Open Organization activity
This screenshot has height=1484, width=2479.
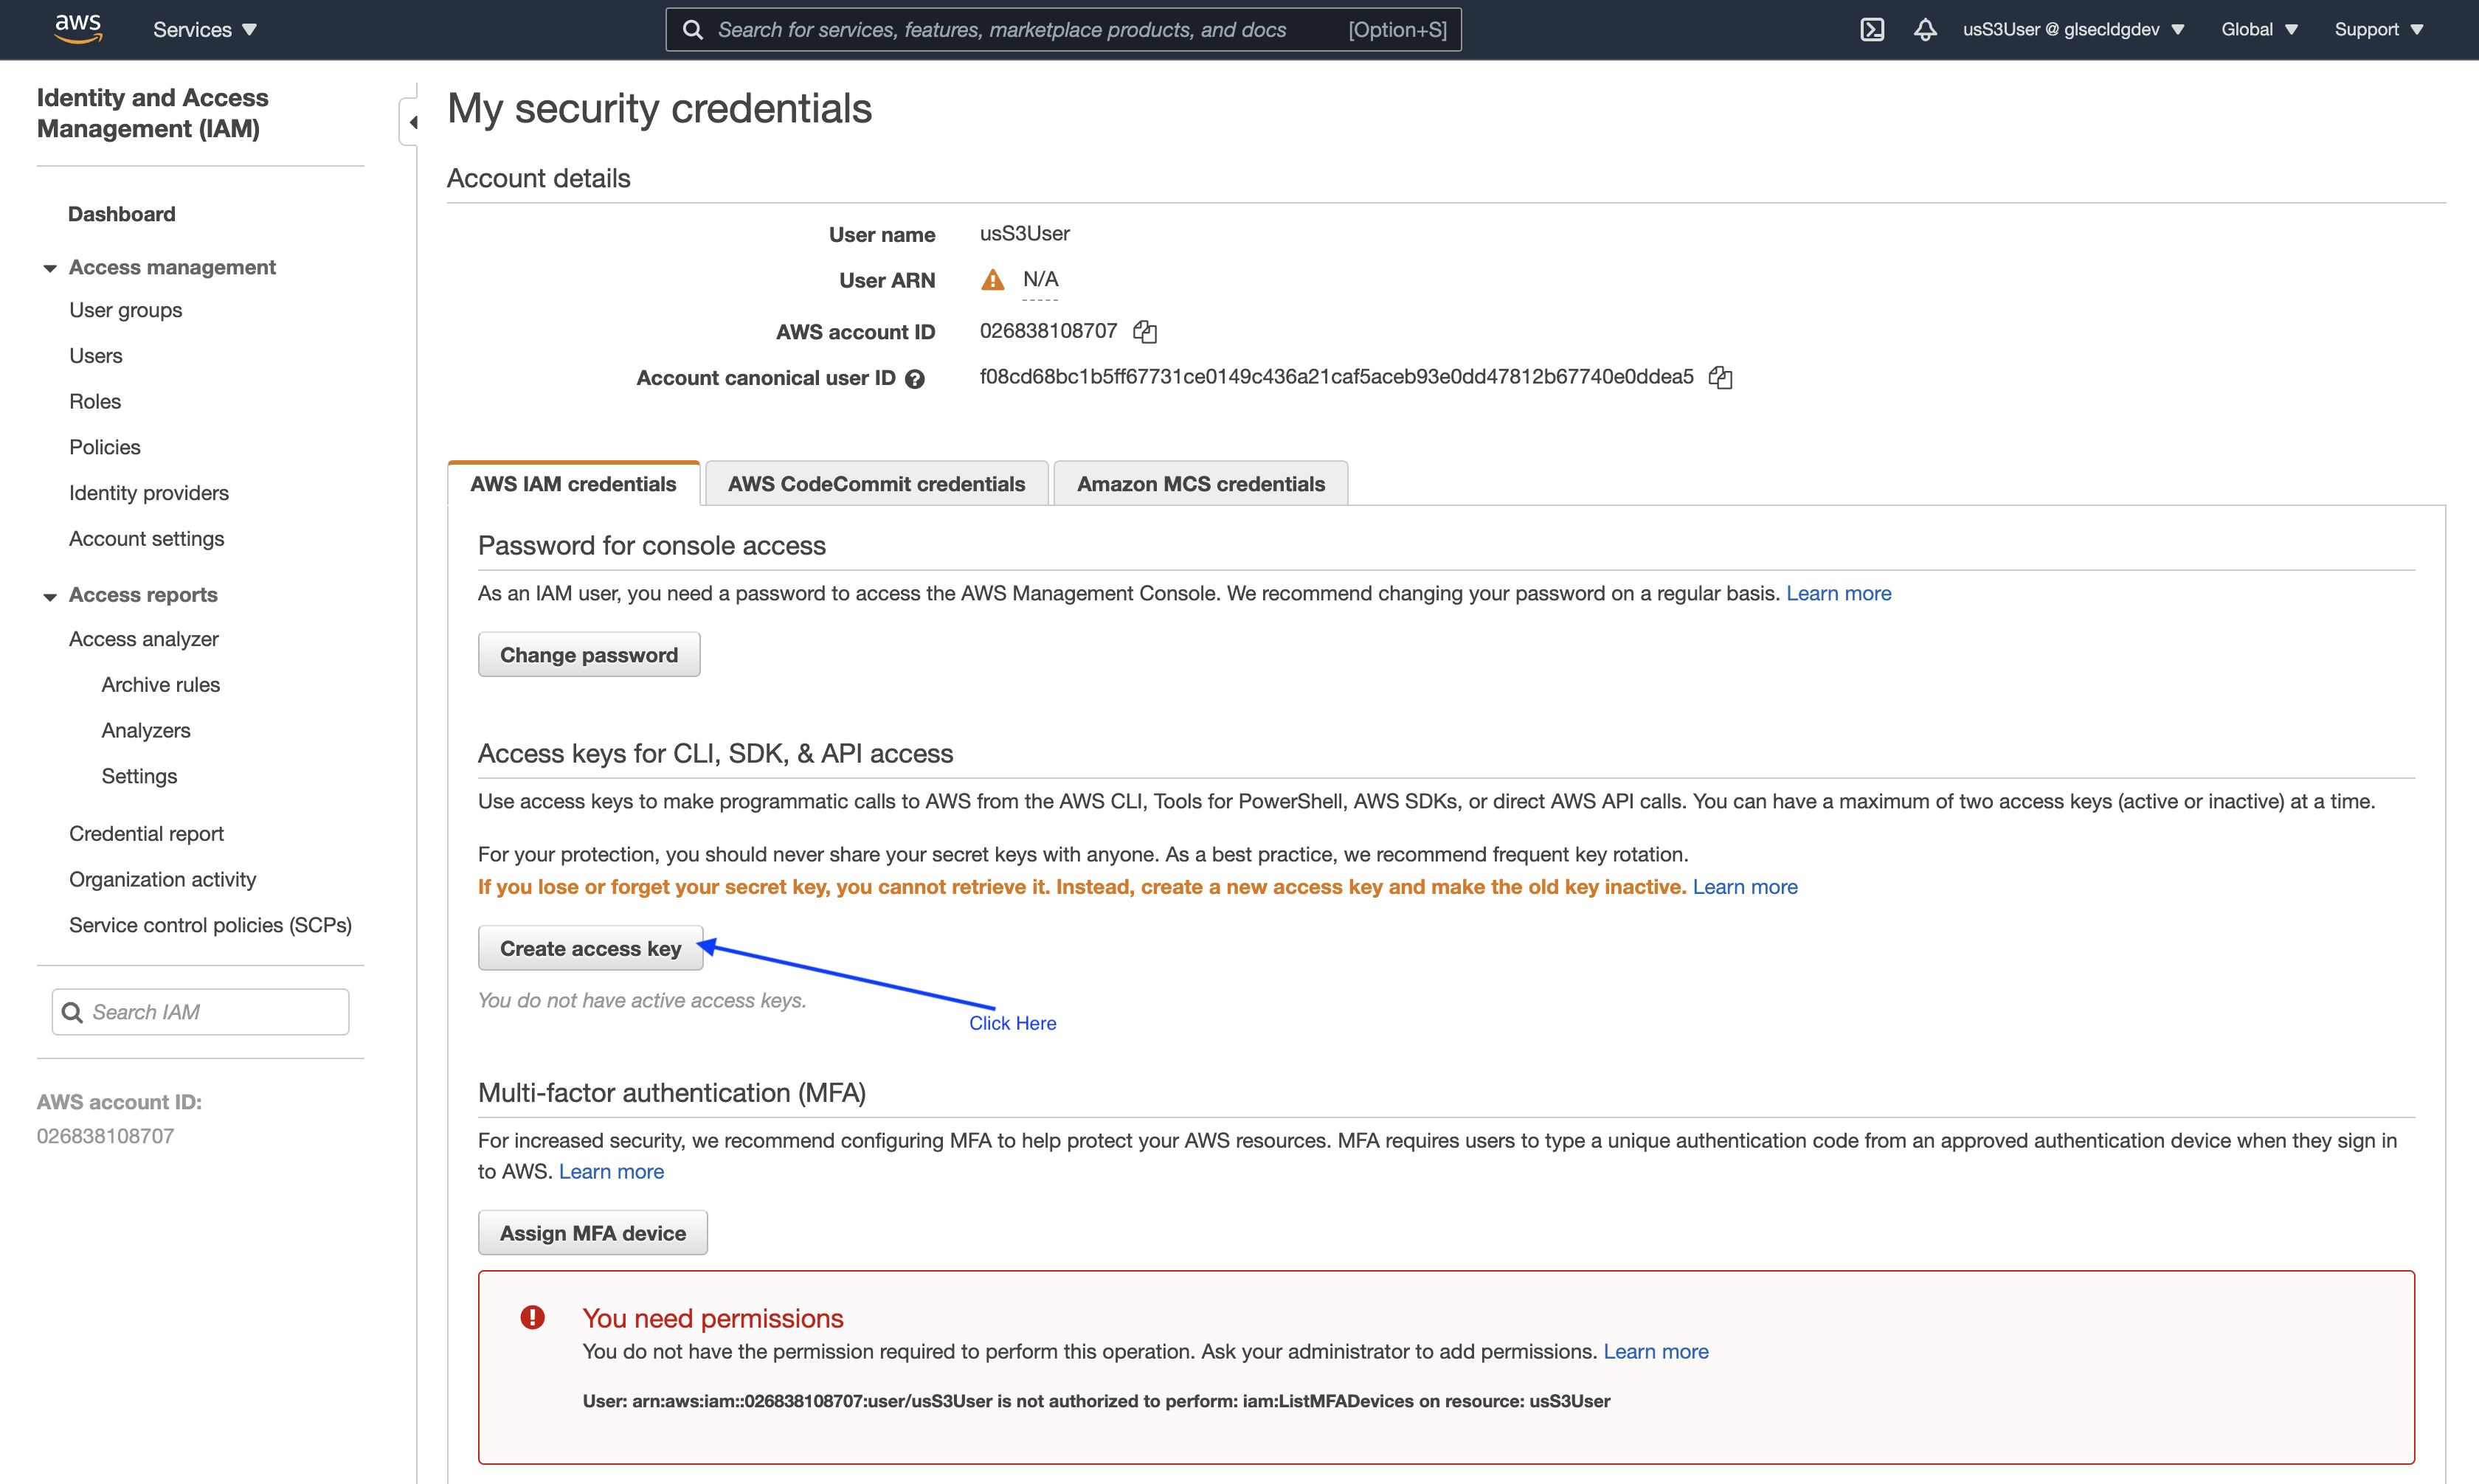point(162,880)
